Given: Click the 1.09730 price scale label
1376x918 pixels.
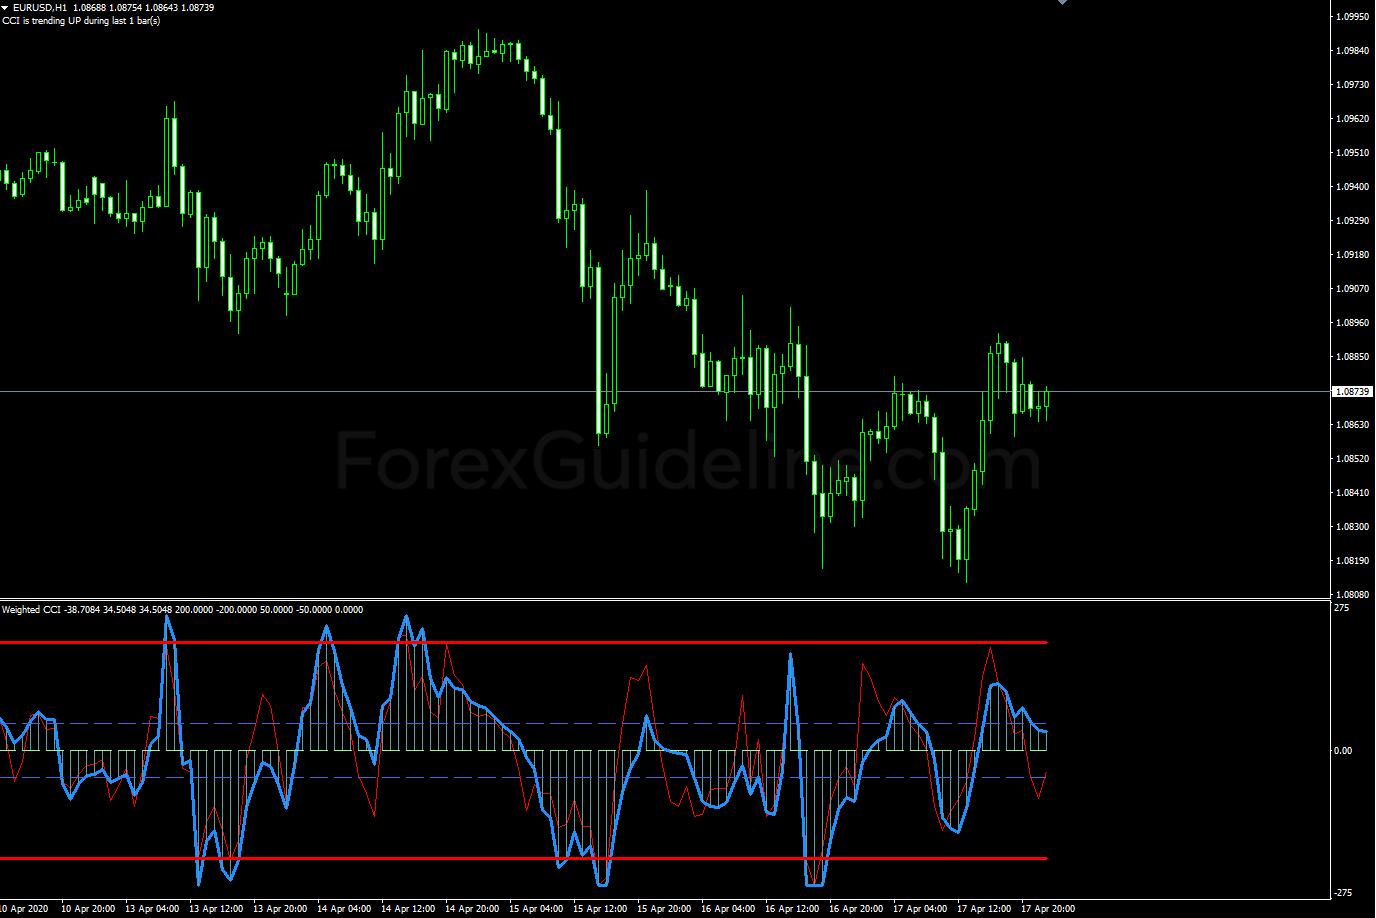Looking at the screenshot, I should point(1352,84).
